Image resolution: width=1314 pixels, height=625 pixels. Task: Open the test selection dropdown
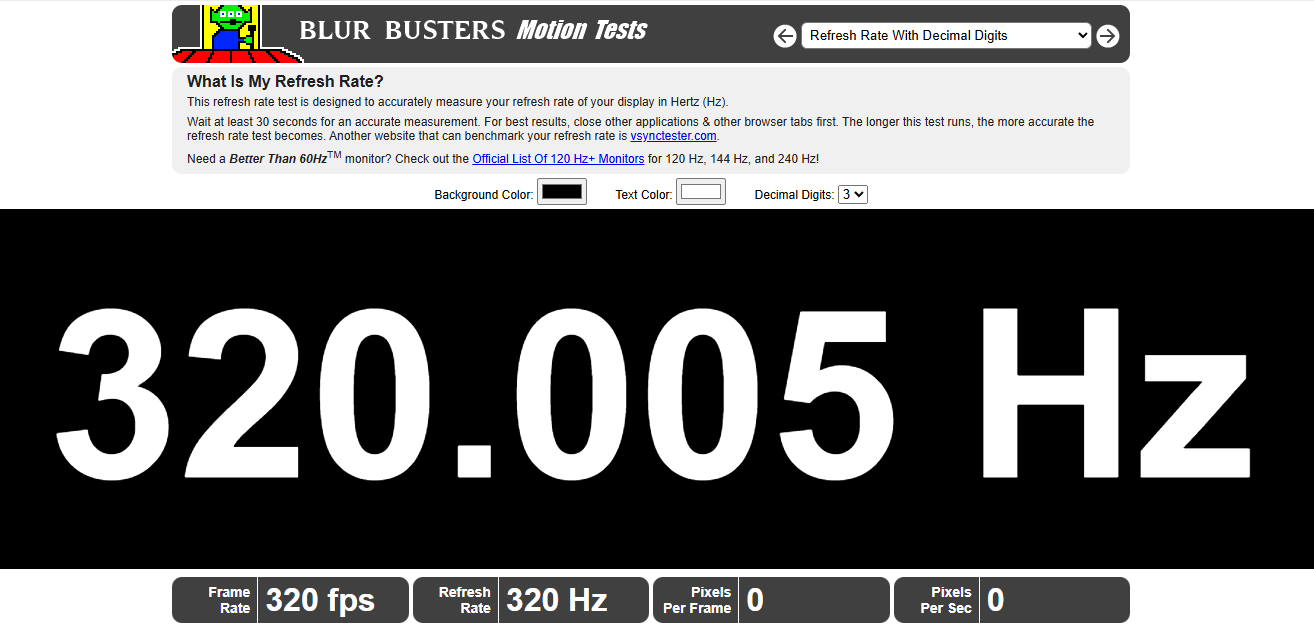point(945,36)
